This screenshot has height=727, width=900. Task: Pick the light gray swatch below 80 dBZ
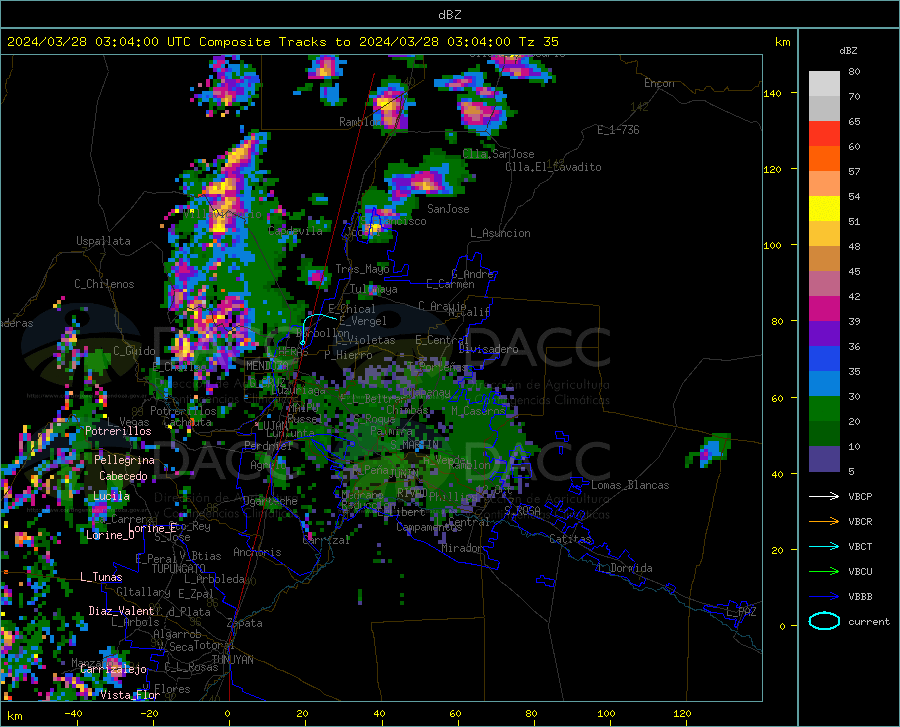[824, 84]
